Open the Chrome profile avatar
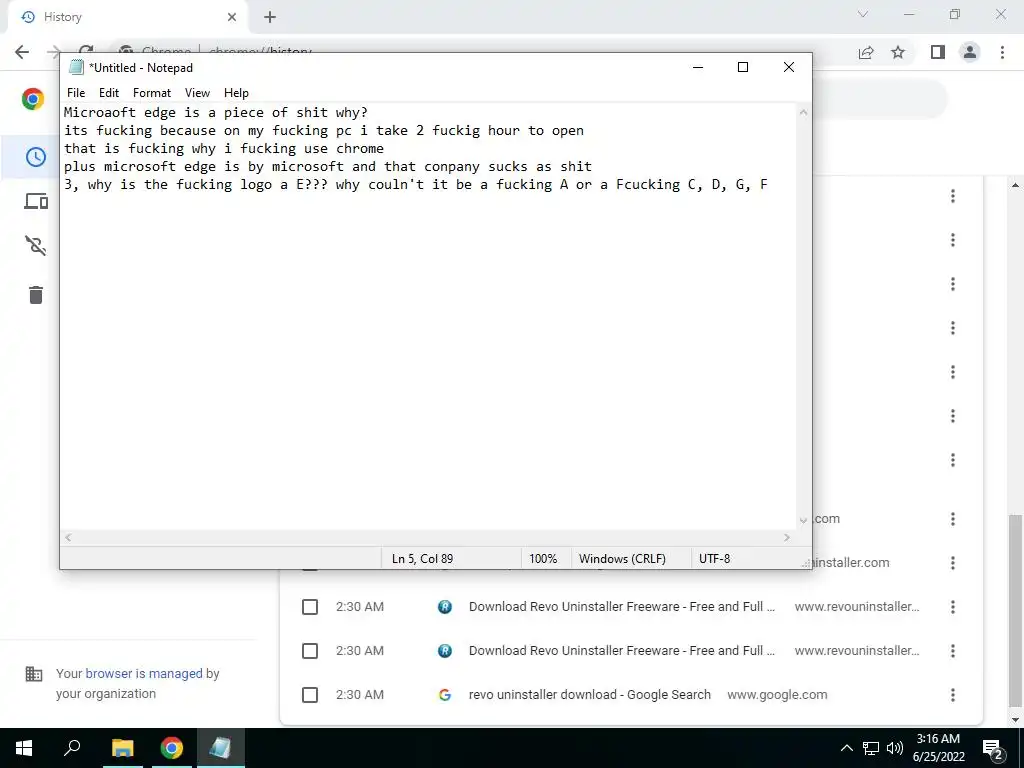This screenshot has width=1024, height=768. tap(970, 52)
